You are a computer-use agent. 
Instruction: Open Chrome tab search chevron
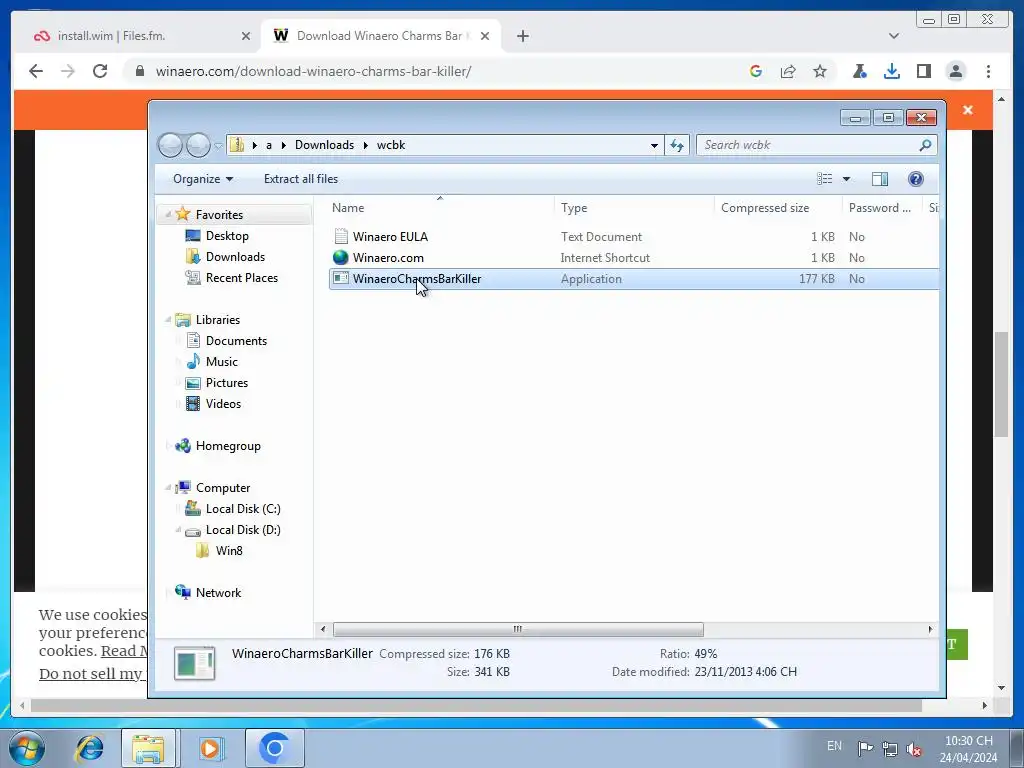[x=893, y=36]
